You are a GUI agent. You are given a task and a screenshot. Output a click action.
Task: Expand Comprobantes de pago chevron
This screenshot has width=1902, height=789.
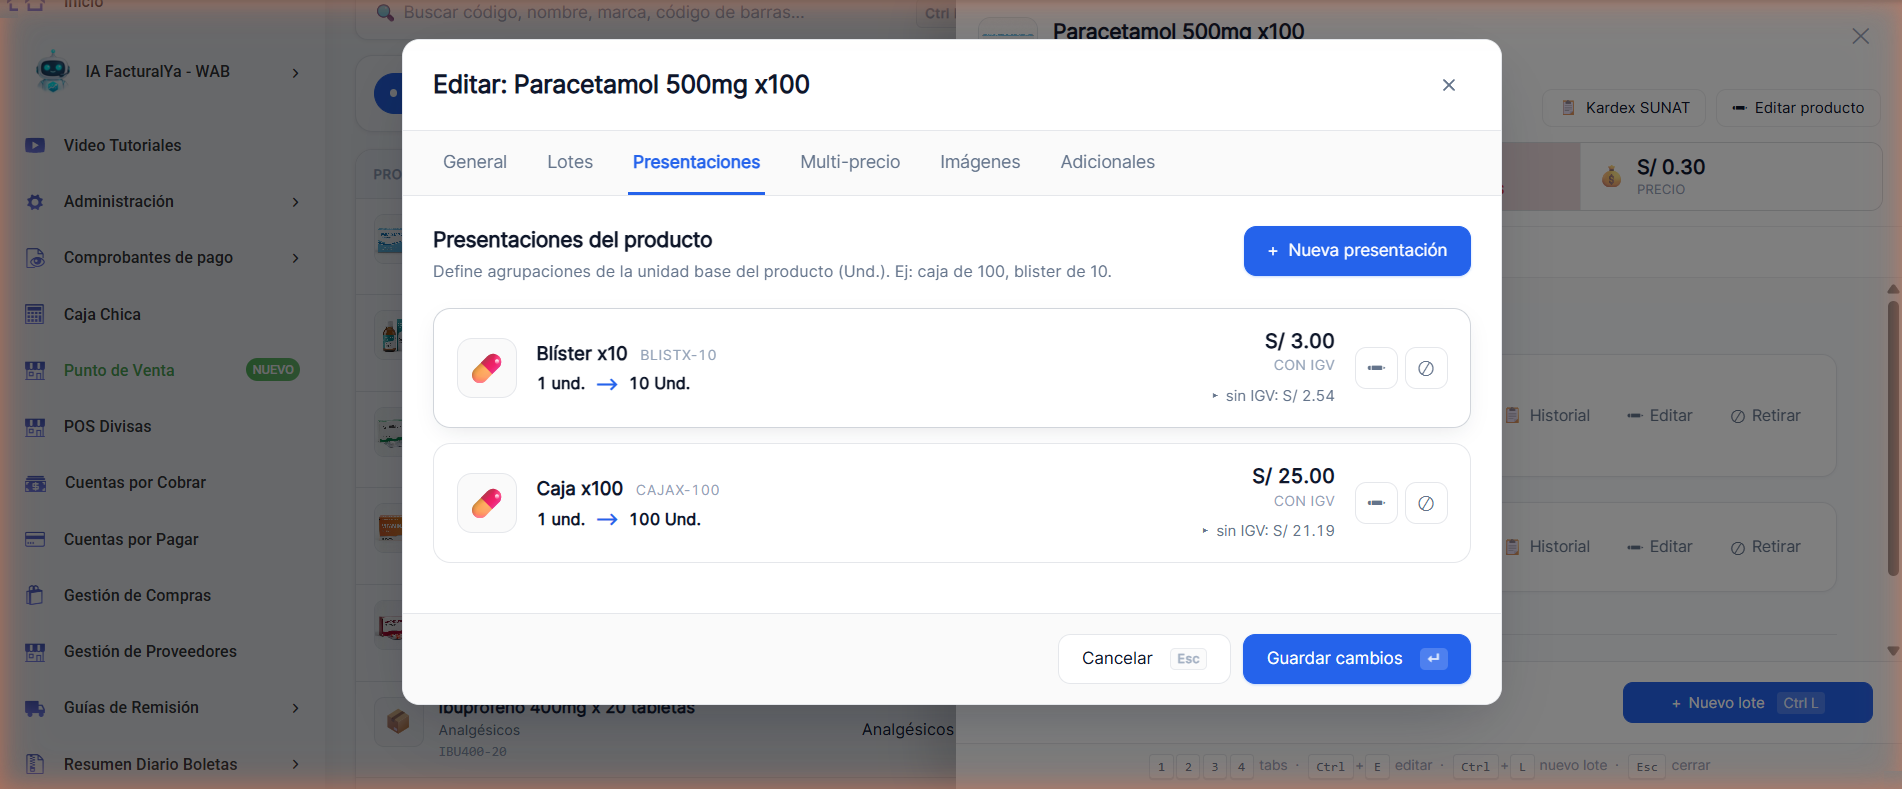(x=295, y=258)
